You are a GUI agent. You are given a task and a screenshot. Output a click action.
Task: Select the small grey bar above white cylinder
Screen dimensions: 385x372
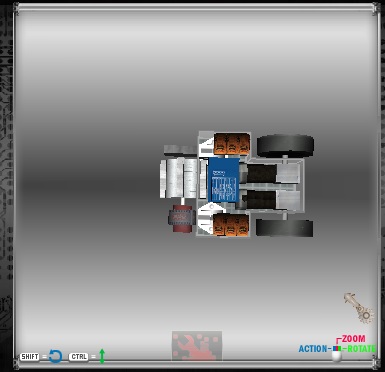click(x=180, y=149)
